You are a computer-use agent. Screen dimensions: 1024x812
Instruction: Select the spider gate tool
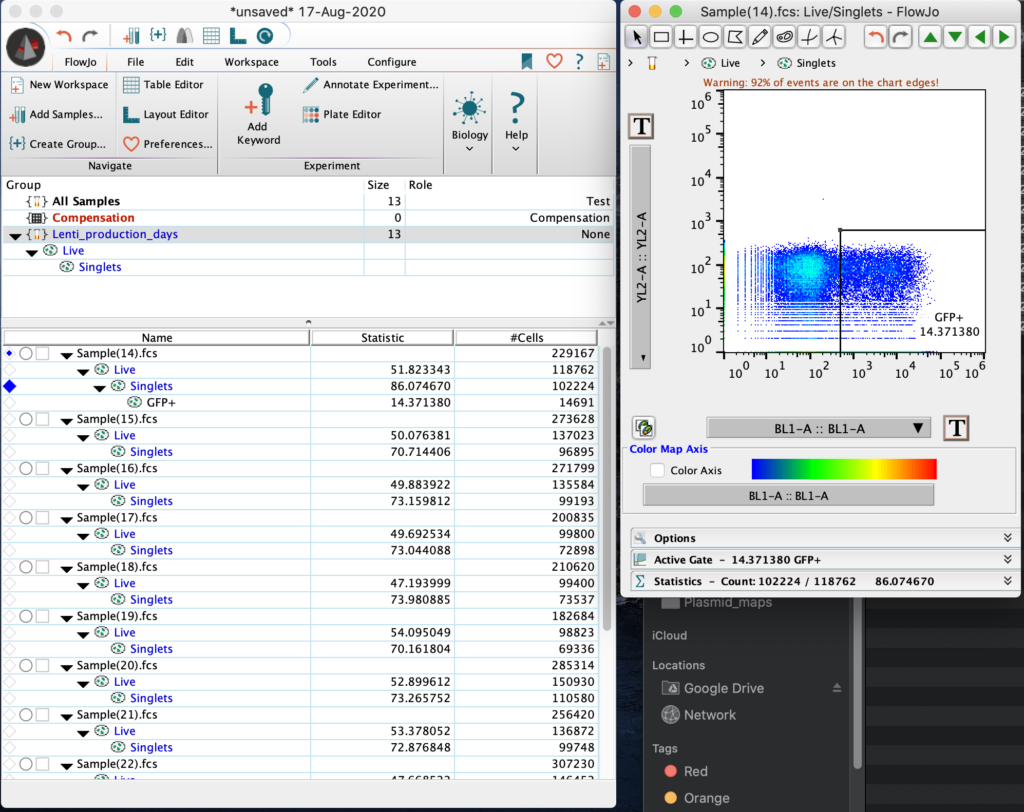click(834, 37)
